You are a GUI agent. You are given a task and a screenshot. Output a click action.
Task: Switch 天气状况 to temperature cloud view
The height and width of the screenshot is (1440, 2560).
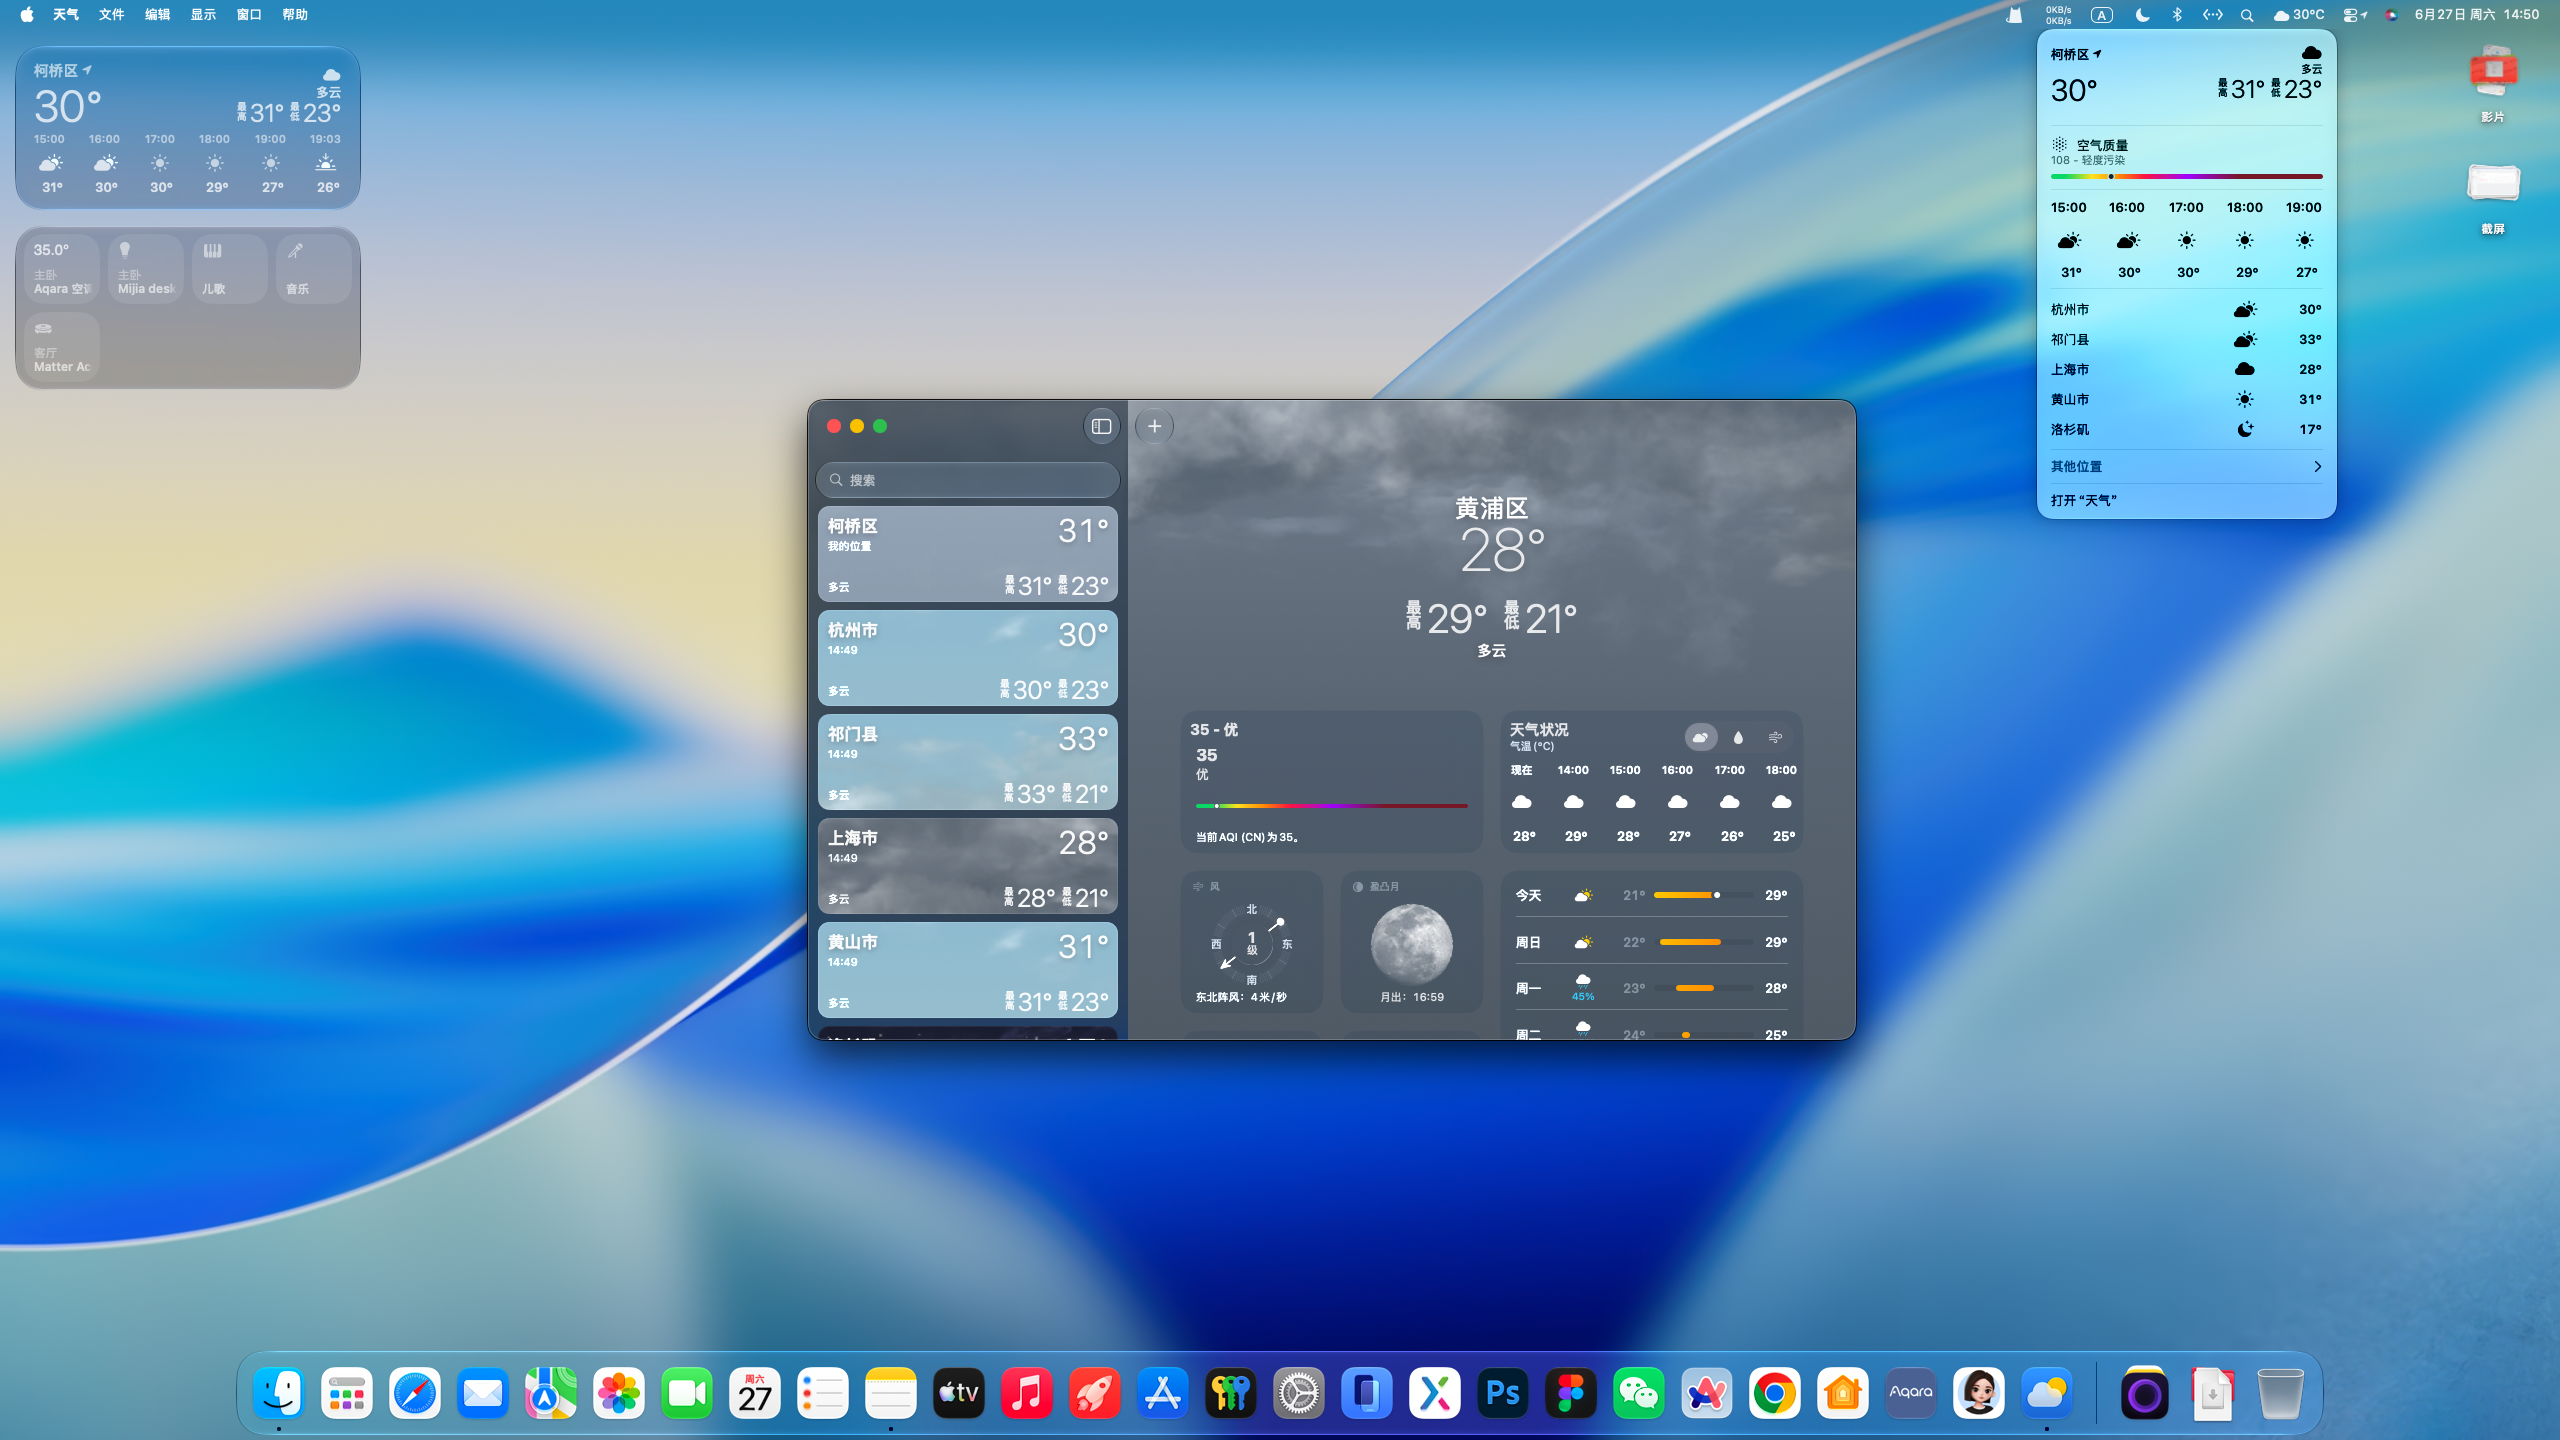click(x=1700, y=737)
